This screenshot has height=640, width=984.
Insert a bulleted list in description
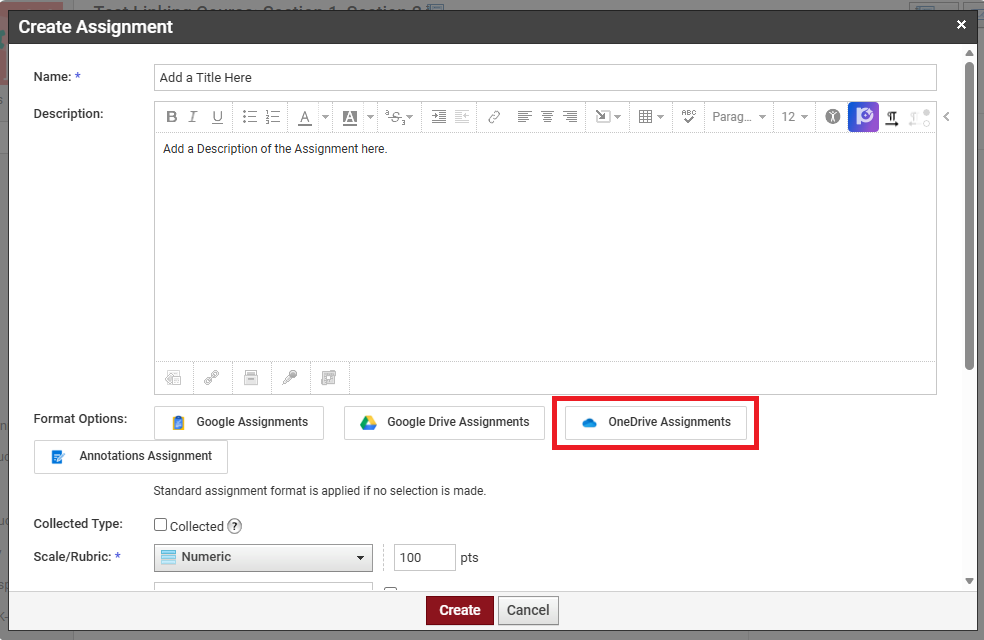(x=250, y=117)
